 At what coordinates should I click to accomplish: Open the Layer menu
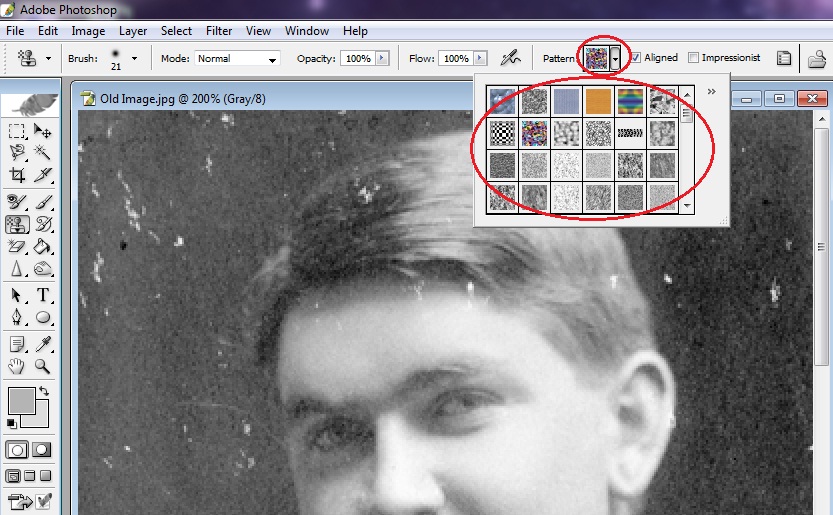point(133,31)
